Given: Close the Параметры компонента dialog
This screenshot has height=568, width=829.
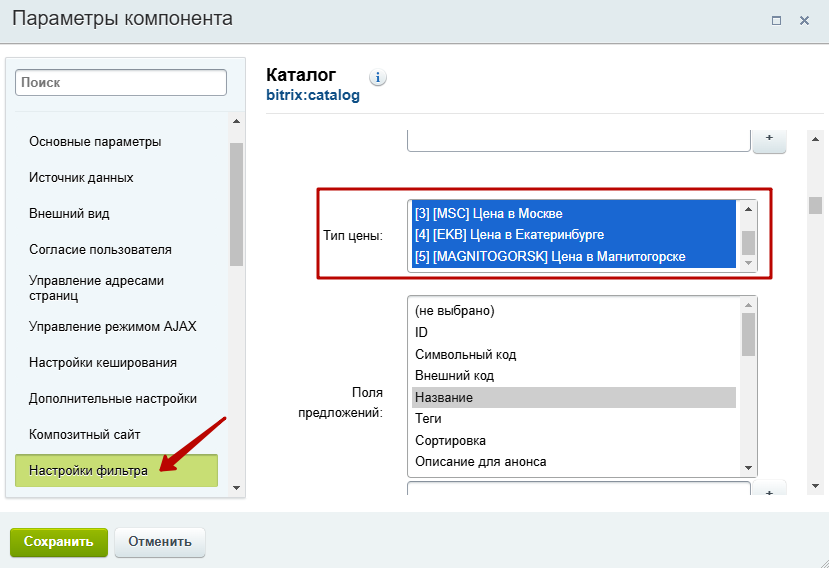Looking at the screenshot, I should click(x=804, y=21).
